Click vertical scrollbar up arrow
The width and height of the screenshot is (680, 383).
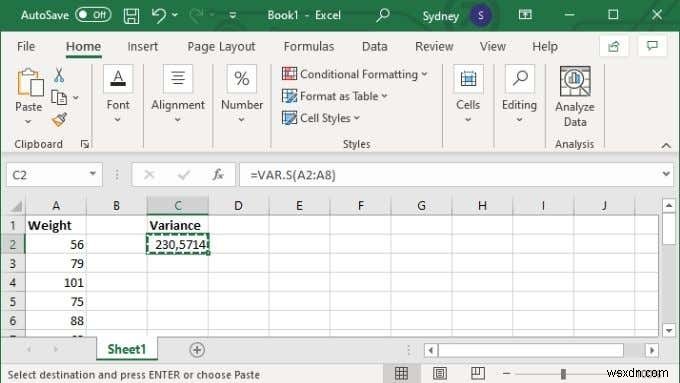(669, 205)
